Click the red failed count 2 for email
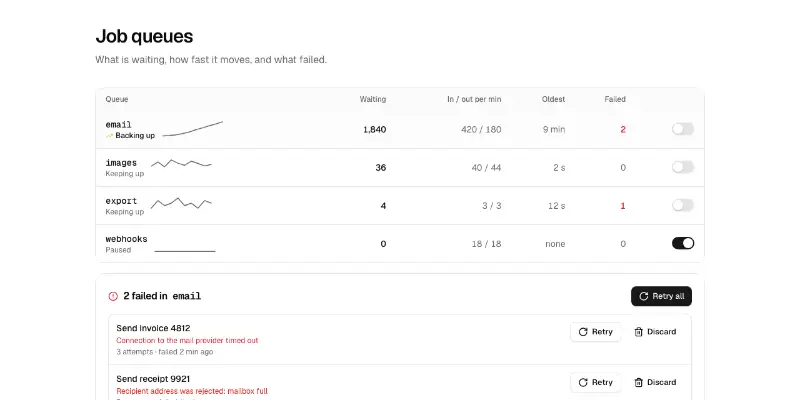This screenshot has height=400, width=800. coord(623,130)
